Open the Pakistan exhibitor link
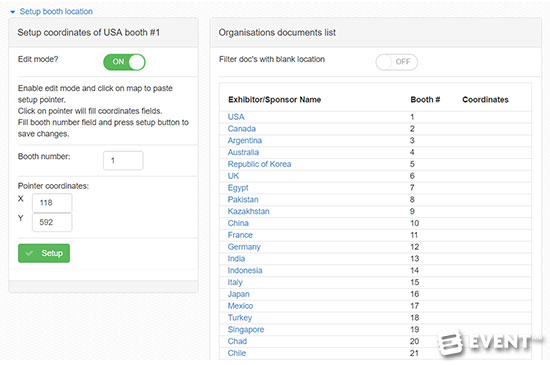Image resolution: width=550 pixels, height=365 pixels. pyautogui.click(x=243, y=200)
